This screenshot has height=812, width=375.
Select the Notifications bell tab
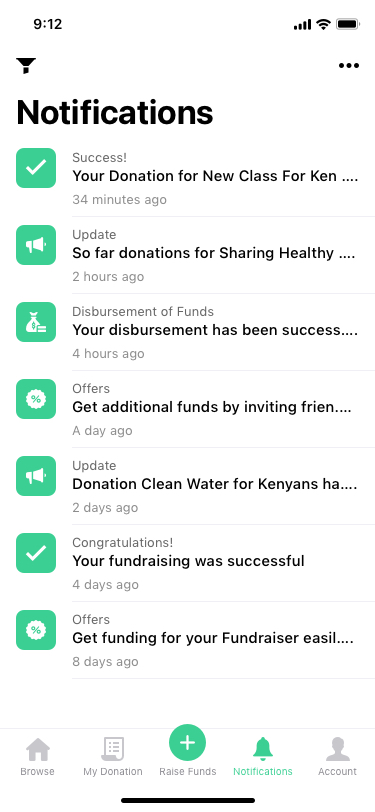pyautogui.click(x=263, y=756)
